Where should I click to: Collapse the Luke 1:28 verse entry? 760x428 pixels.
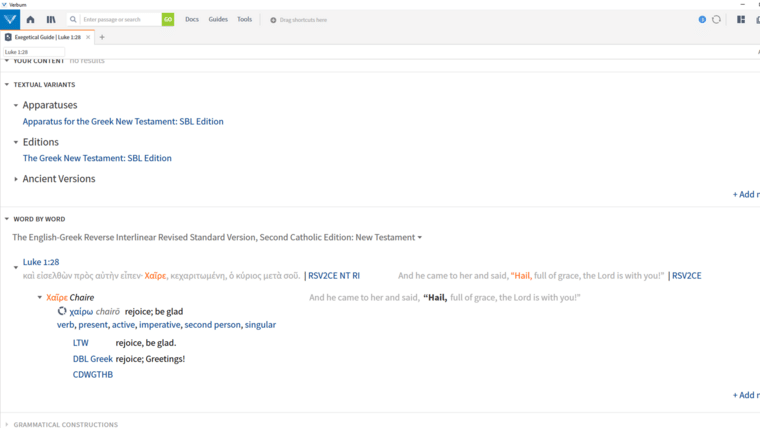click(16, 267)
